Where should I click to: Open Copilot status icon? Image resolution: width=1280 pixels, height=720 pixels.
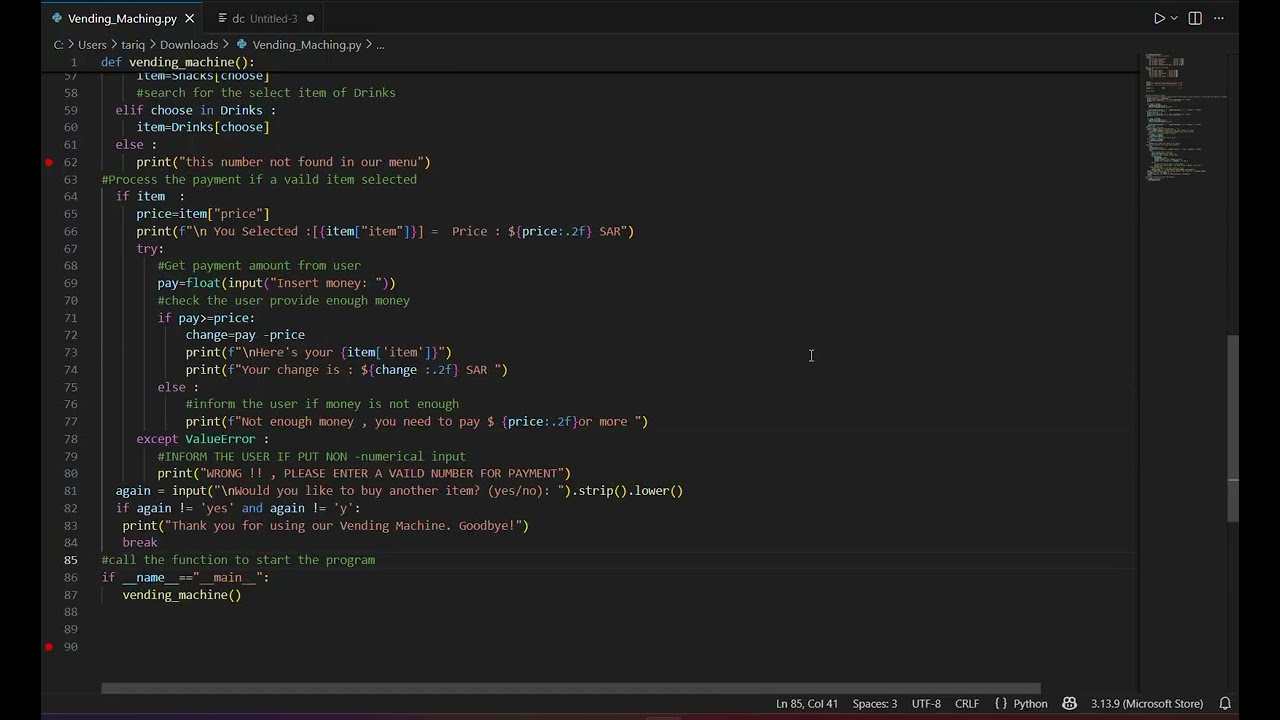(x=1069, y=704)
